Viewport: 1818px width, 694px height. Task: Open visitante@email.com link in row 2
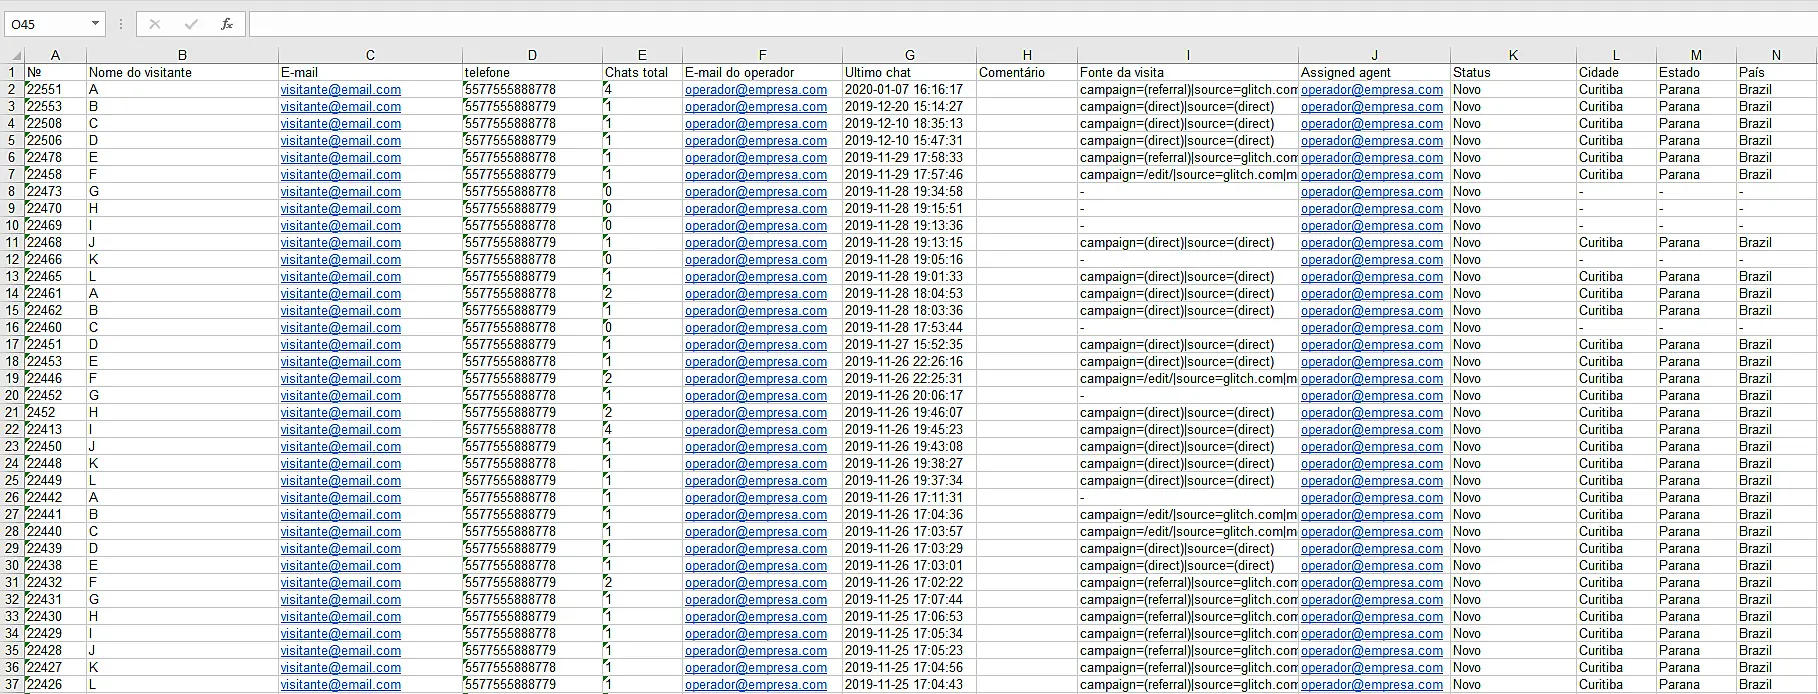[x=340, y=90]
